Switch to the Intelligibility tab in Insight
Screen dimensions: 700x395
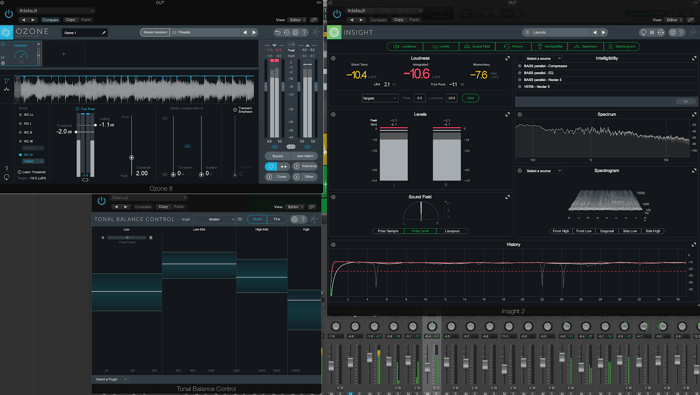click(x=549, y=46)
